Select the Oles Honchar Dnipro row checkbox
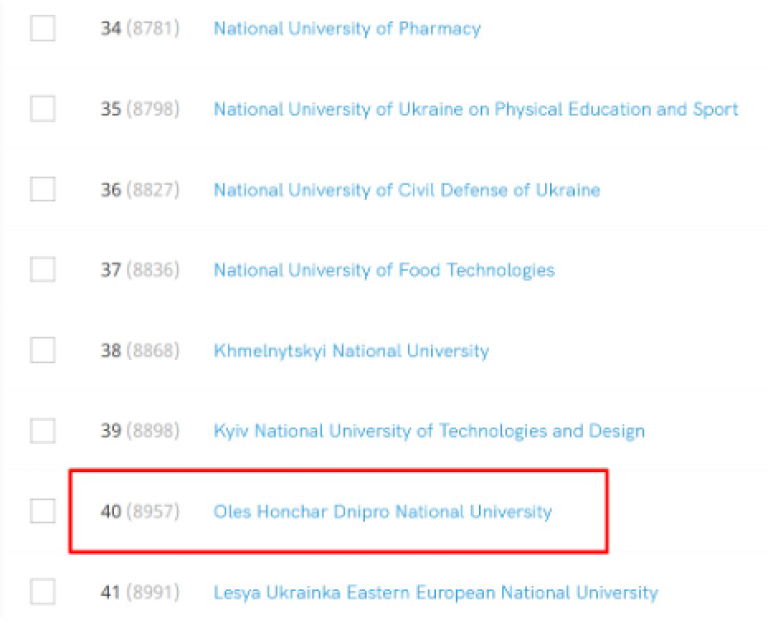 (43, 512)
